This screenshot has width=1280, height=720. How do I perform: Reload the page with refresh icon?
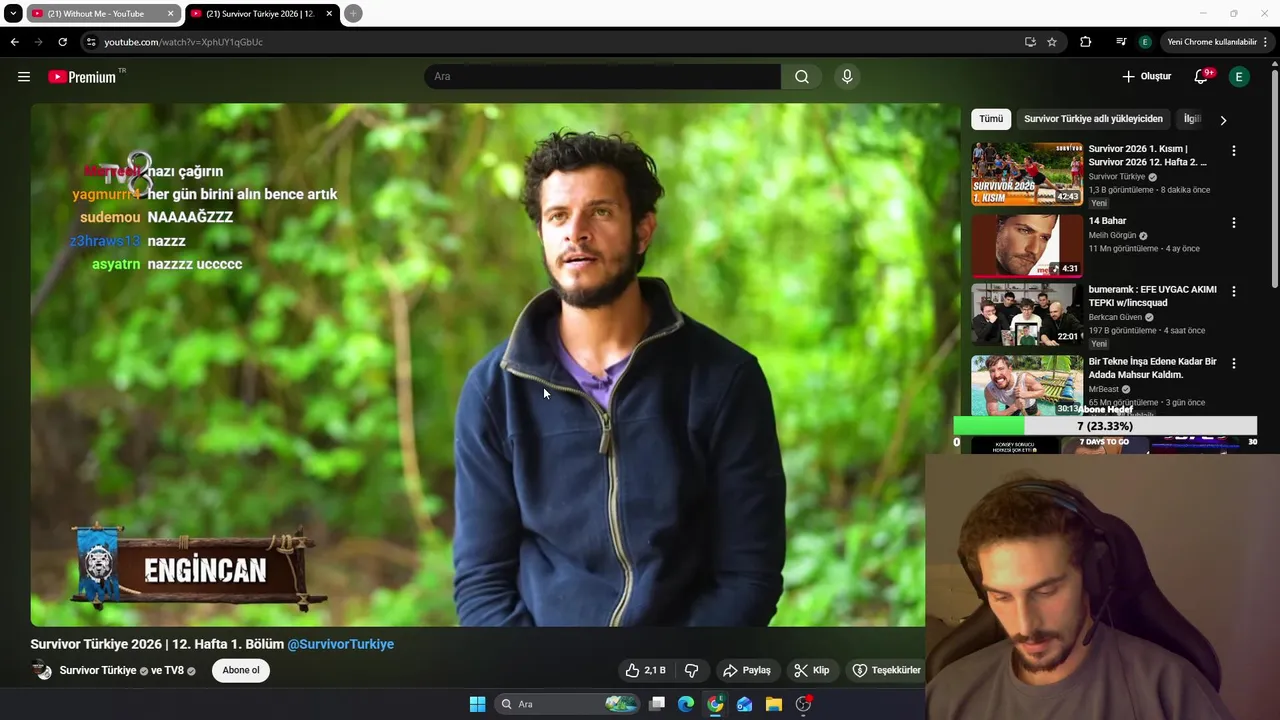click(62, 42)
